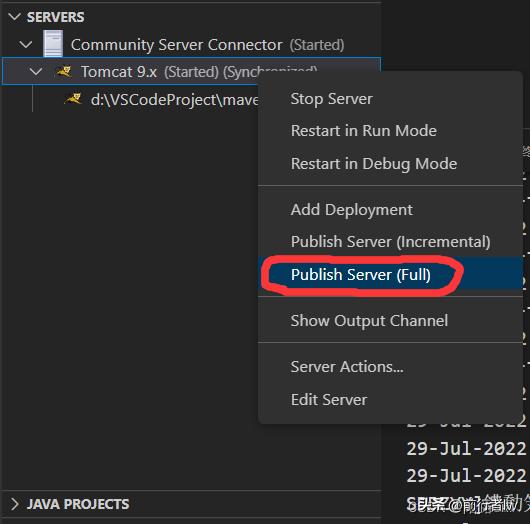
Task: Open Show Output Channel entry
Action: (x=390, y=320)
